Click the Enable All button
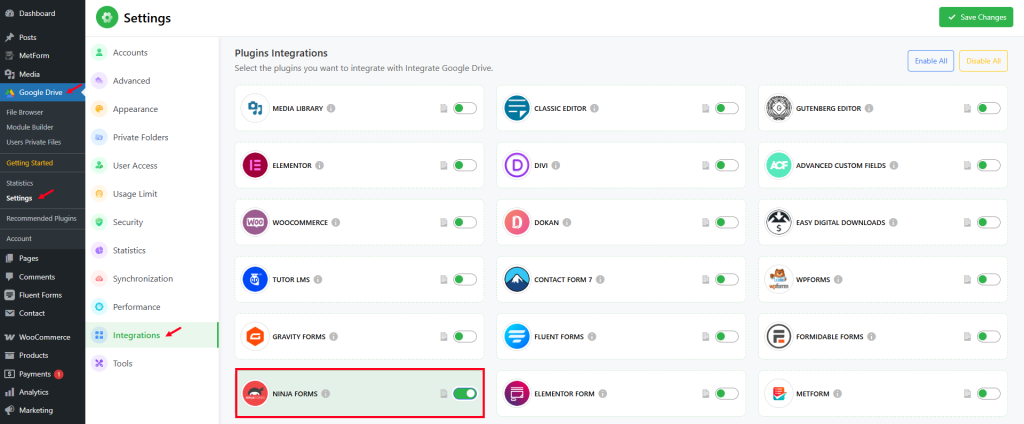Image resolution: width=1024 pixels, height=424 pixels. point(931,61)
